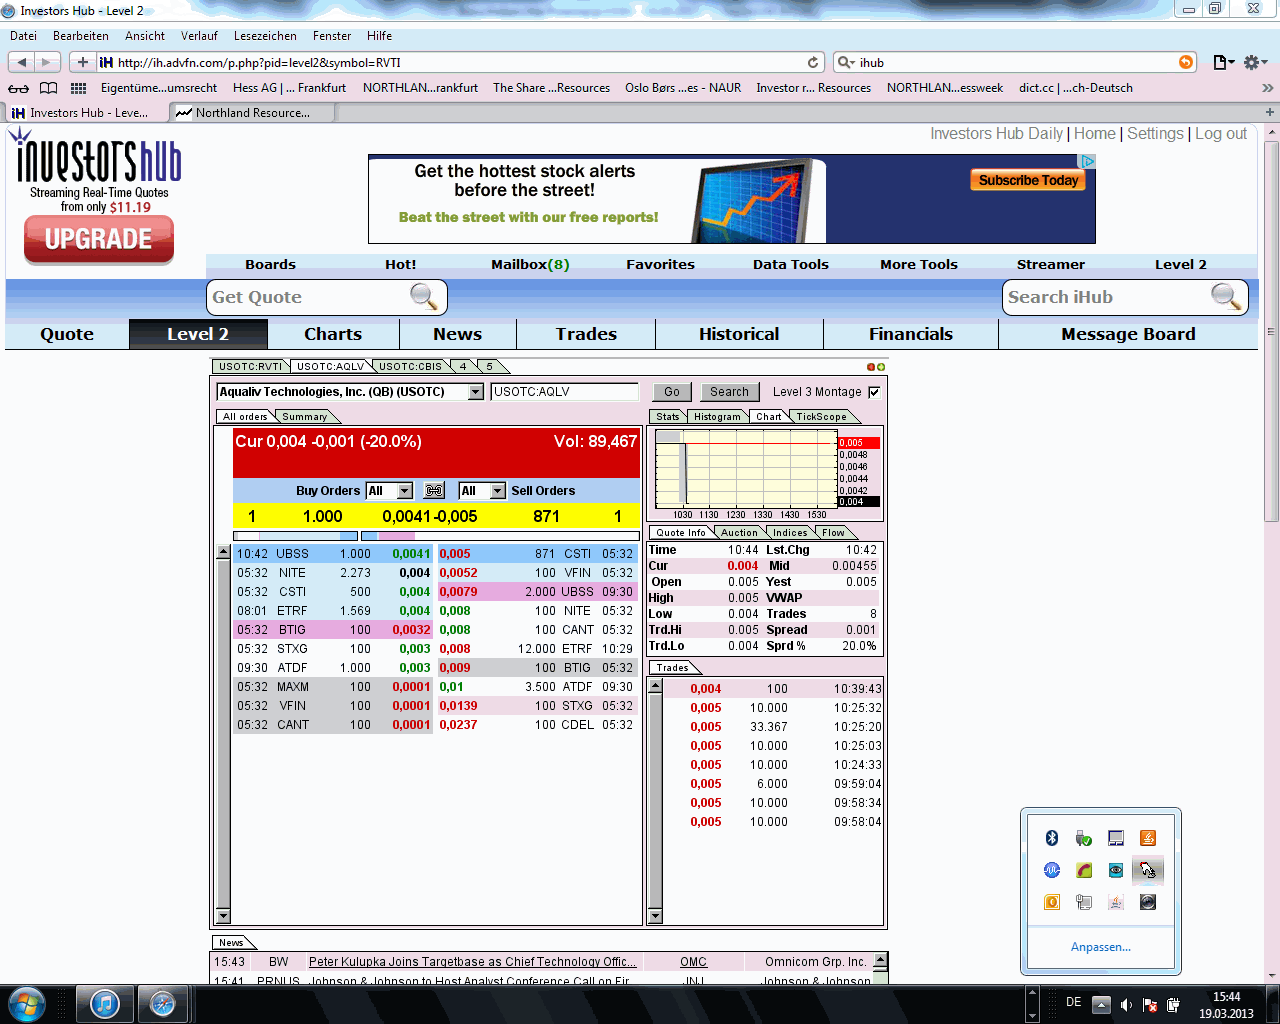
Task: Click the USOTC:AQLV symbol input field
Action: click(565, 392)
